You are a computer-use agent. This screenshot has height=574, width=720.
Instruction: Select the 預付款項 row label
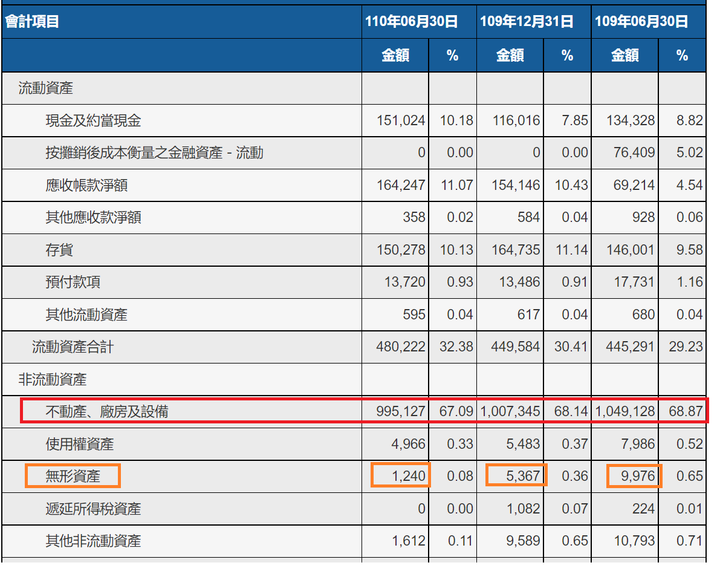pyautogui.click(x=73, y=282)
